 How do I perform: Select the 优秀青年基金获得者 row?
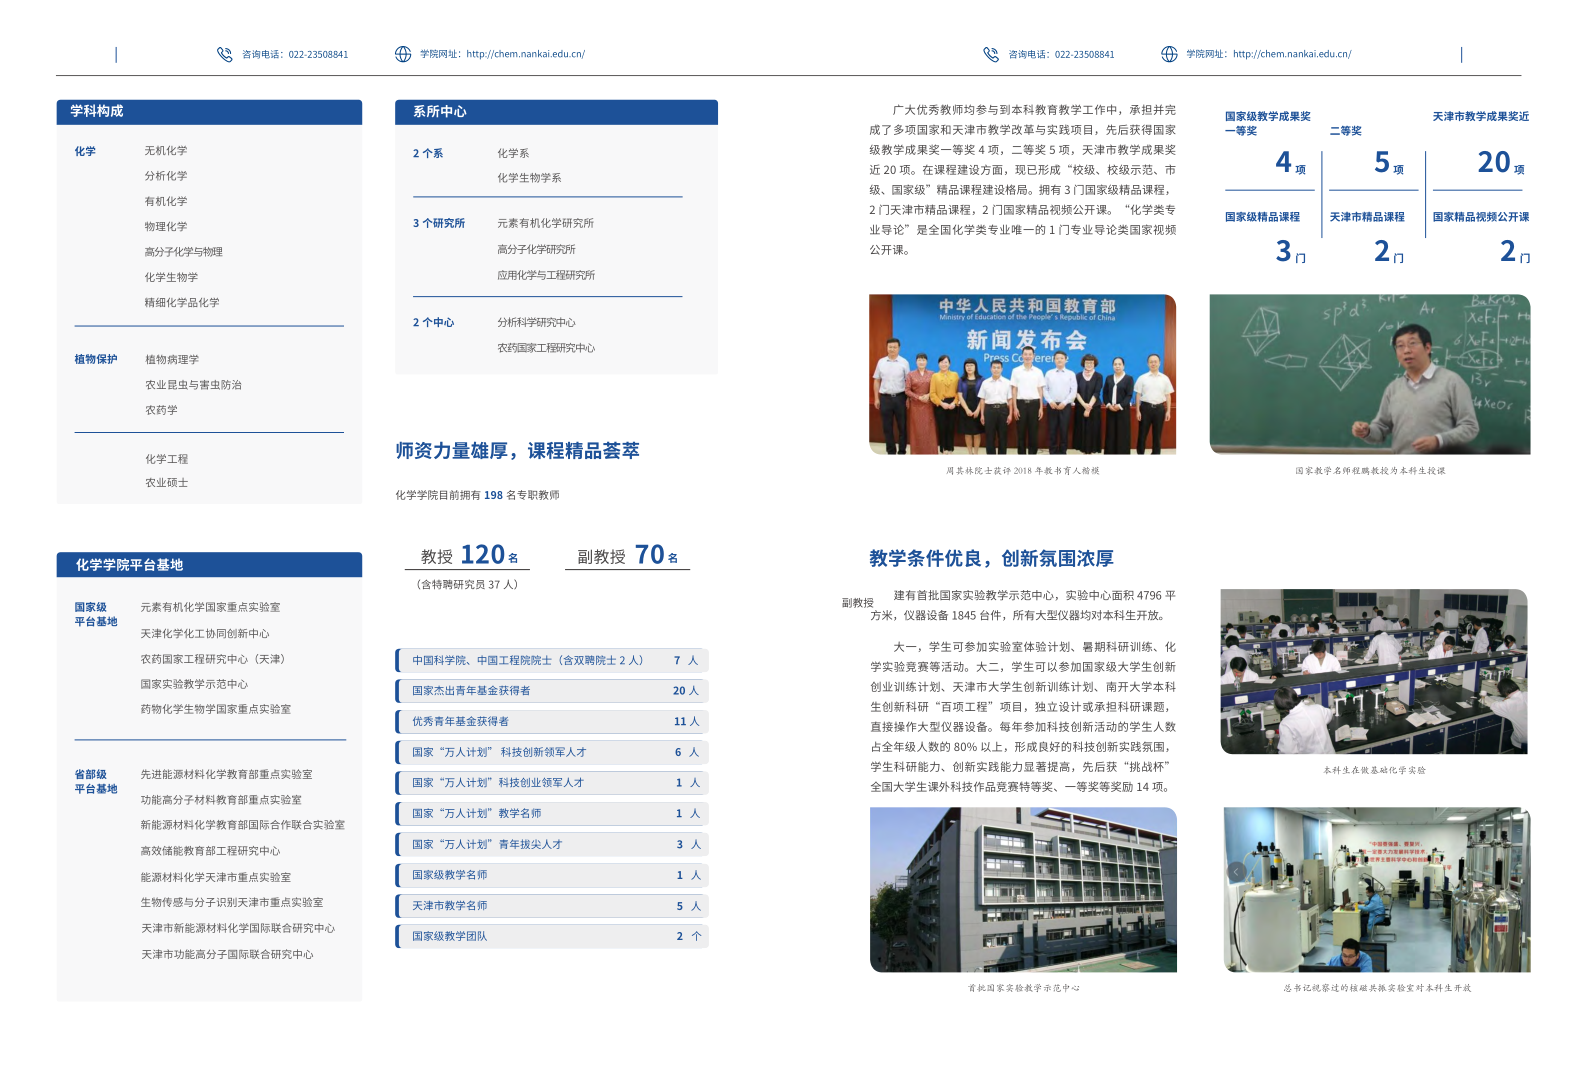(552, 721)
